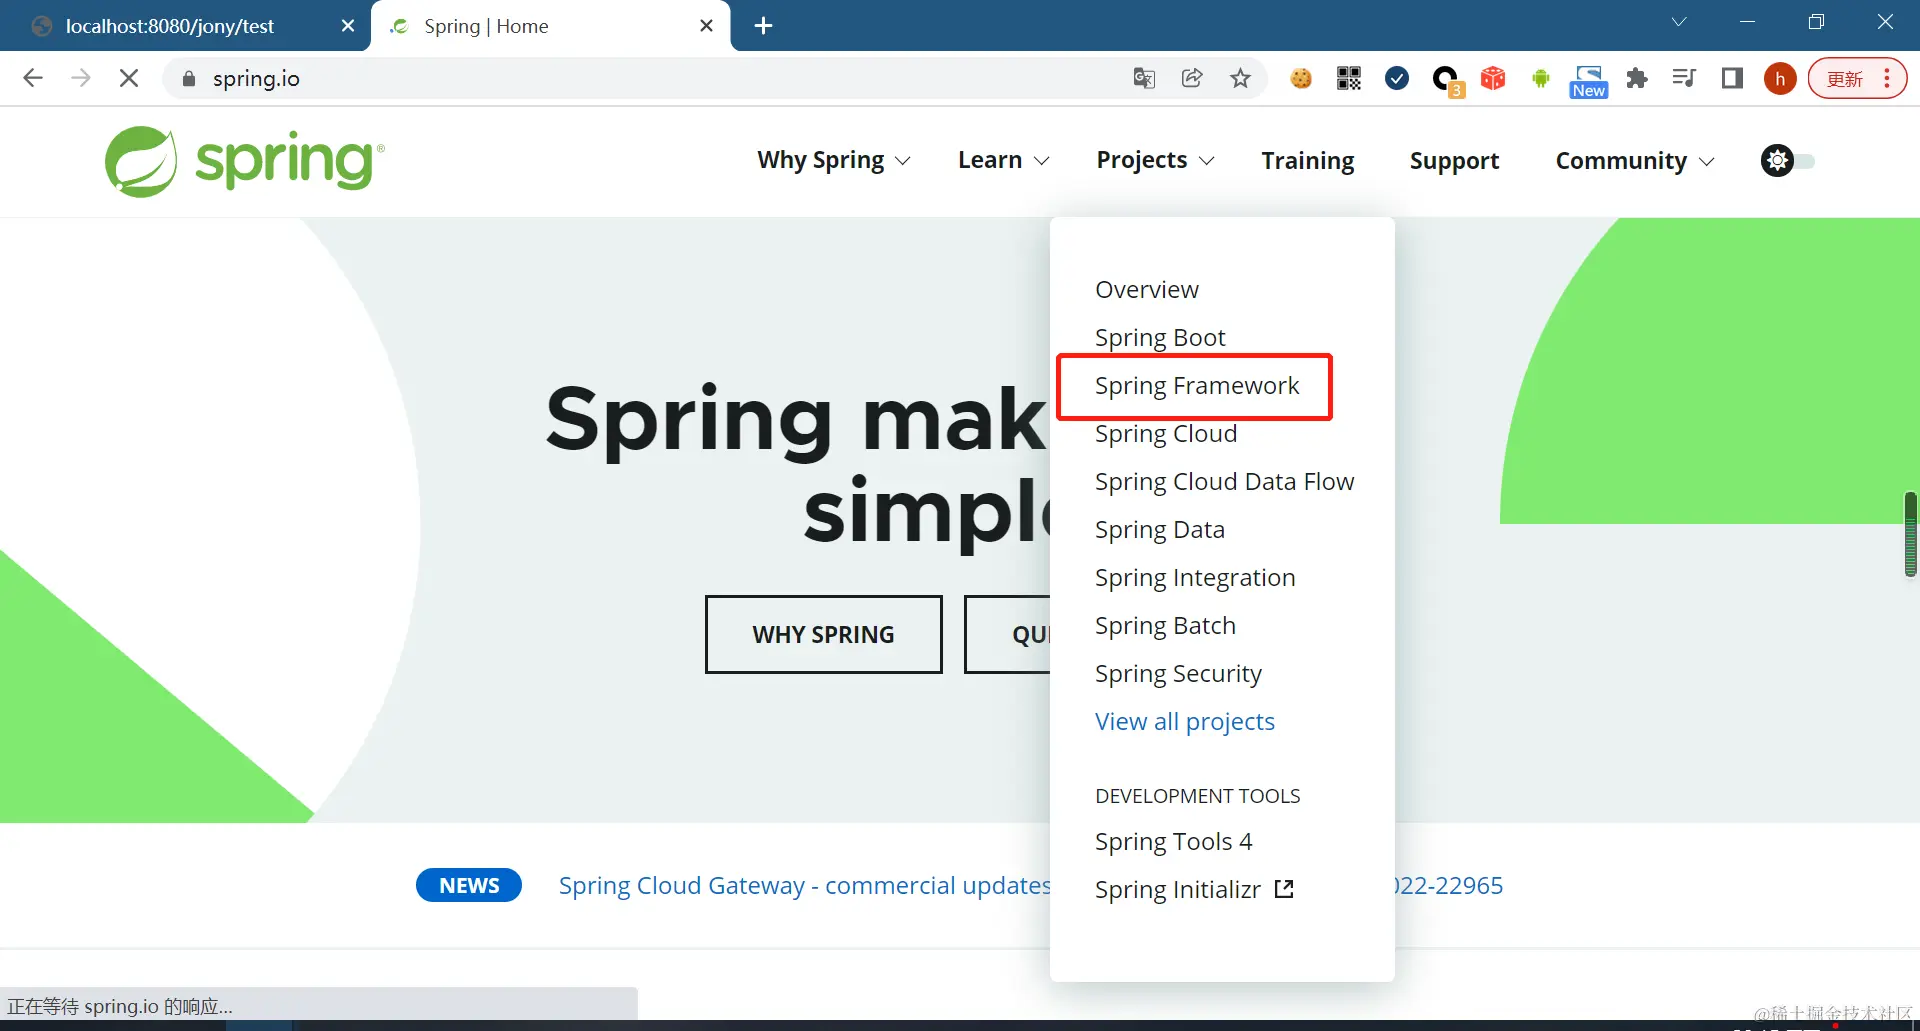Toggle the browser side panel
Screen dimensions: 1920x1031
point(1732,78)
